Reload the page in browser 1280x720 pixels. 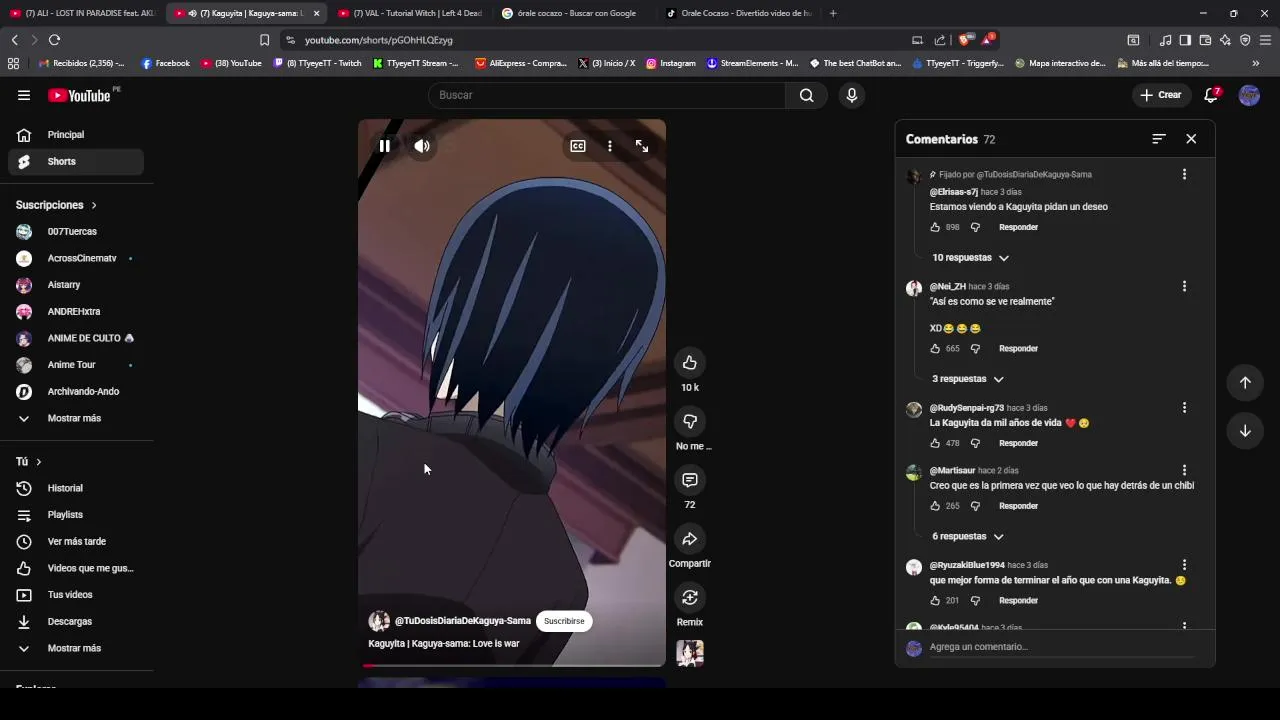(54, 40)
